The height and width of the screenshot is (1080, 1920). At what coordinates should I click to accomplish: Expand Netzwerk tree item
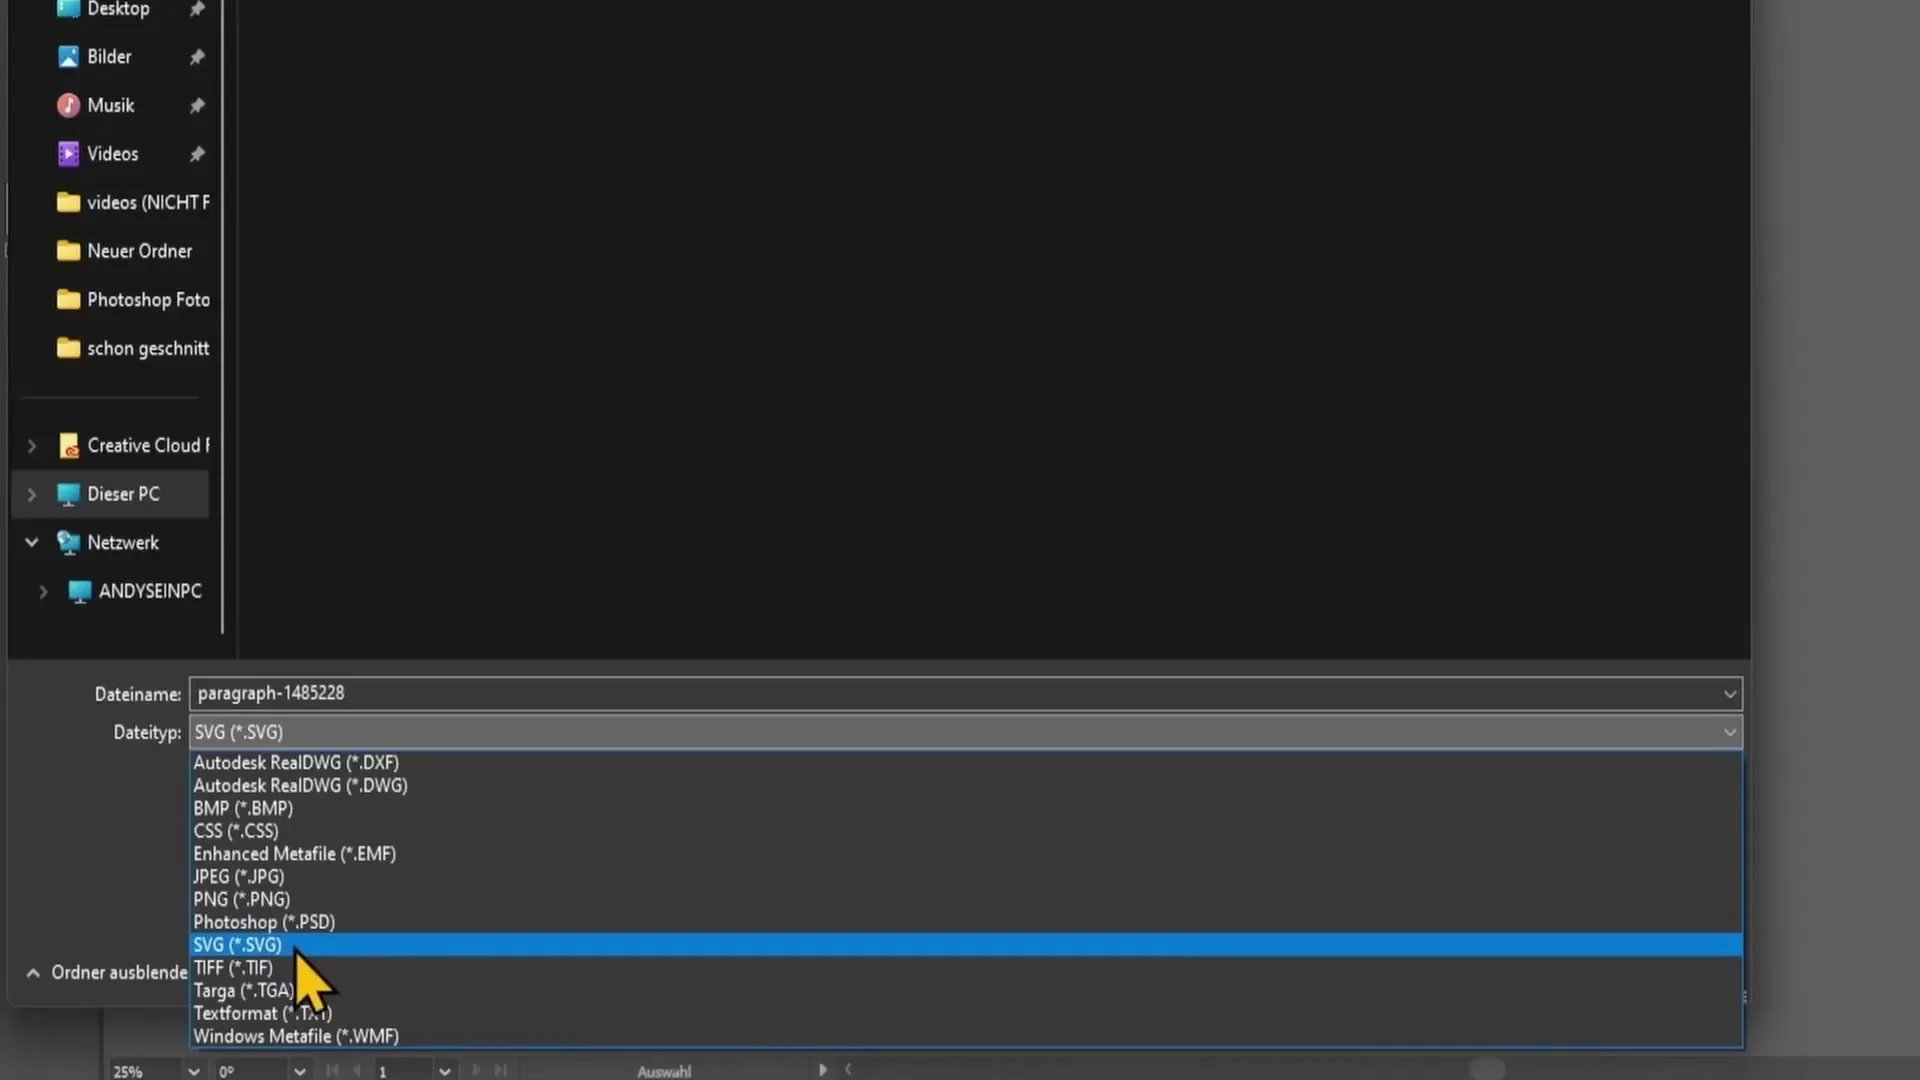point(29,541)
